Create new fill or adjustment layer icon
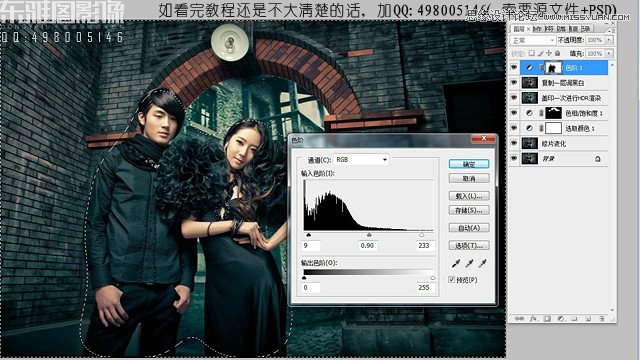640x360 pixels. (561, 318)
